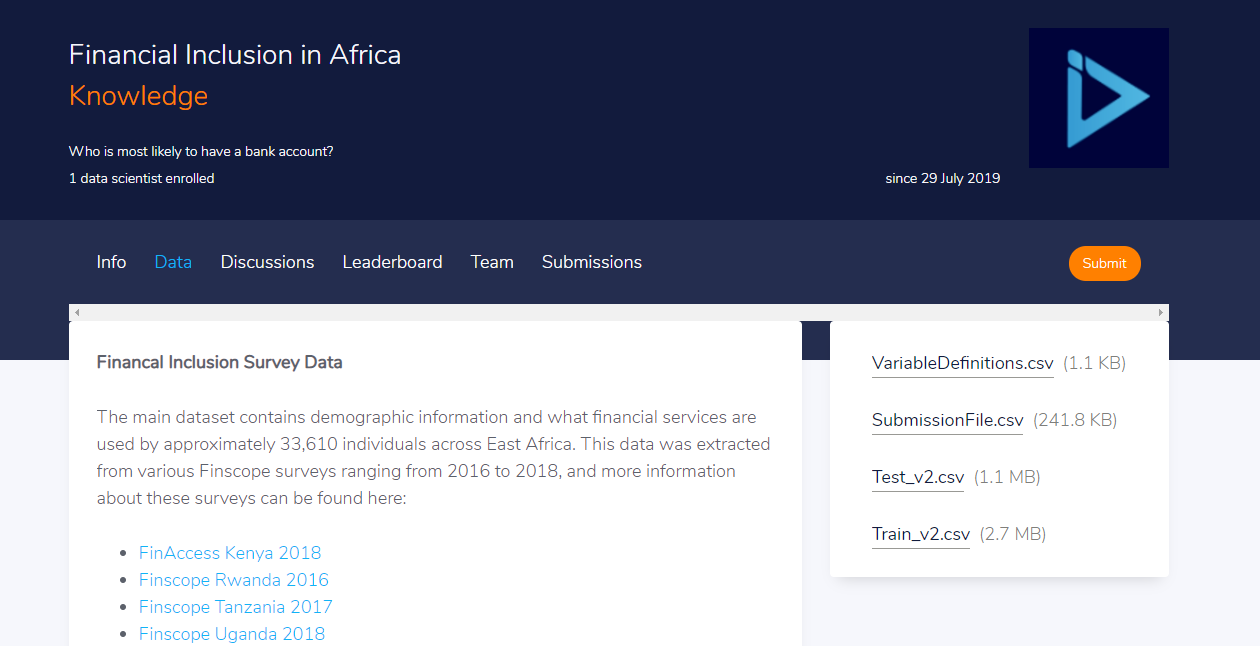Open the Leaderboard tab

pos(392,262)
